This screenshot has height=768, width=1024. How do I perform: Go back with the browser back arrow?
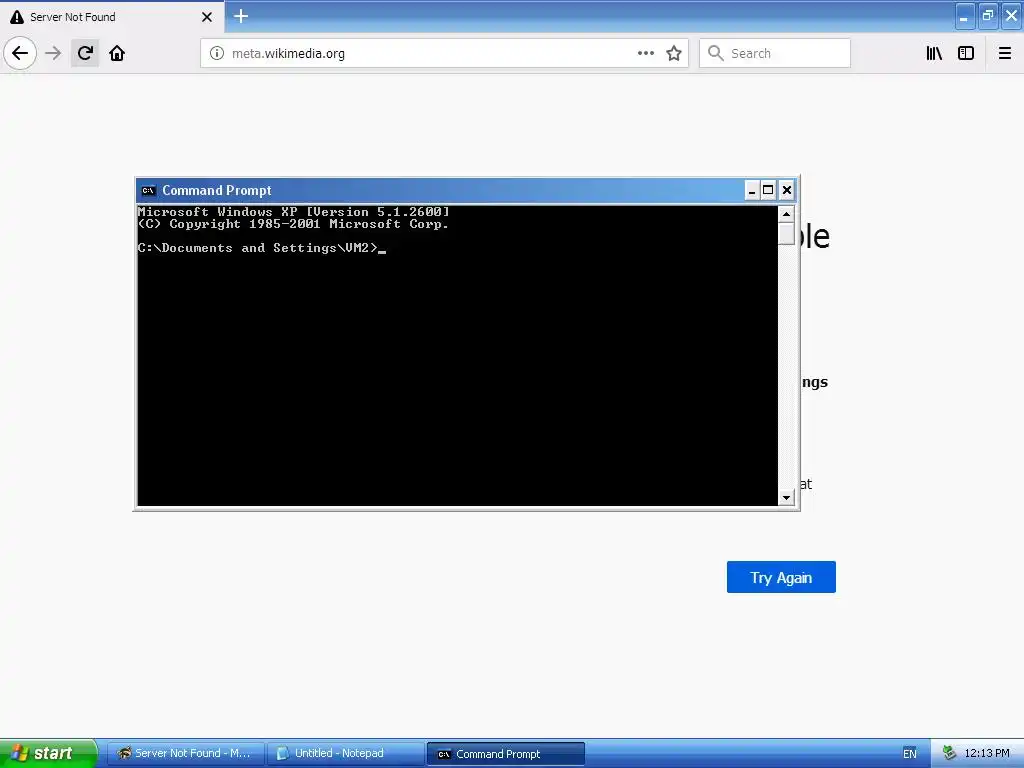[20, 53]
